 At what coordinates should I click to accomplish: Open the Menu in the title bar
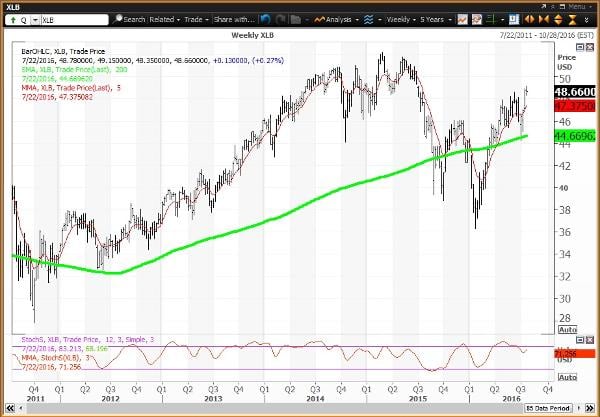pyautogui.click(x=579, y=7)
